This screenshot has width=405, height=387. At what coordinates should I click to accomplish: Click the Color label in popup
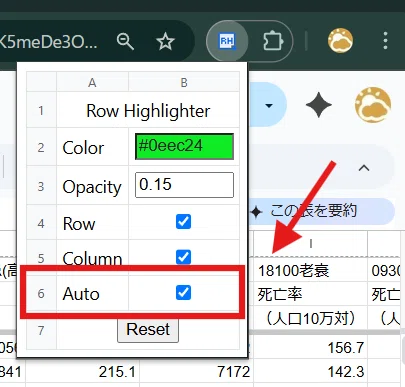pyautogui.click(x=83, y=148)
